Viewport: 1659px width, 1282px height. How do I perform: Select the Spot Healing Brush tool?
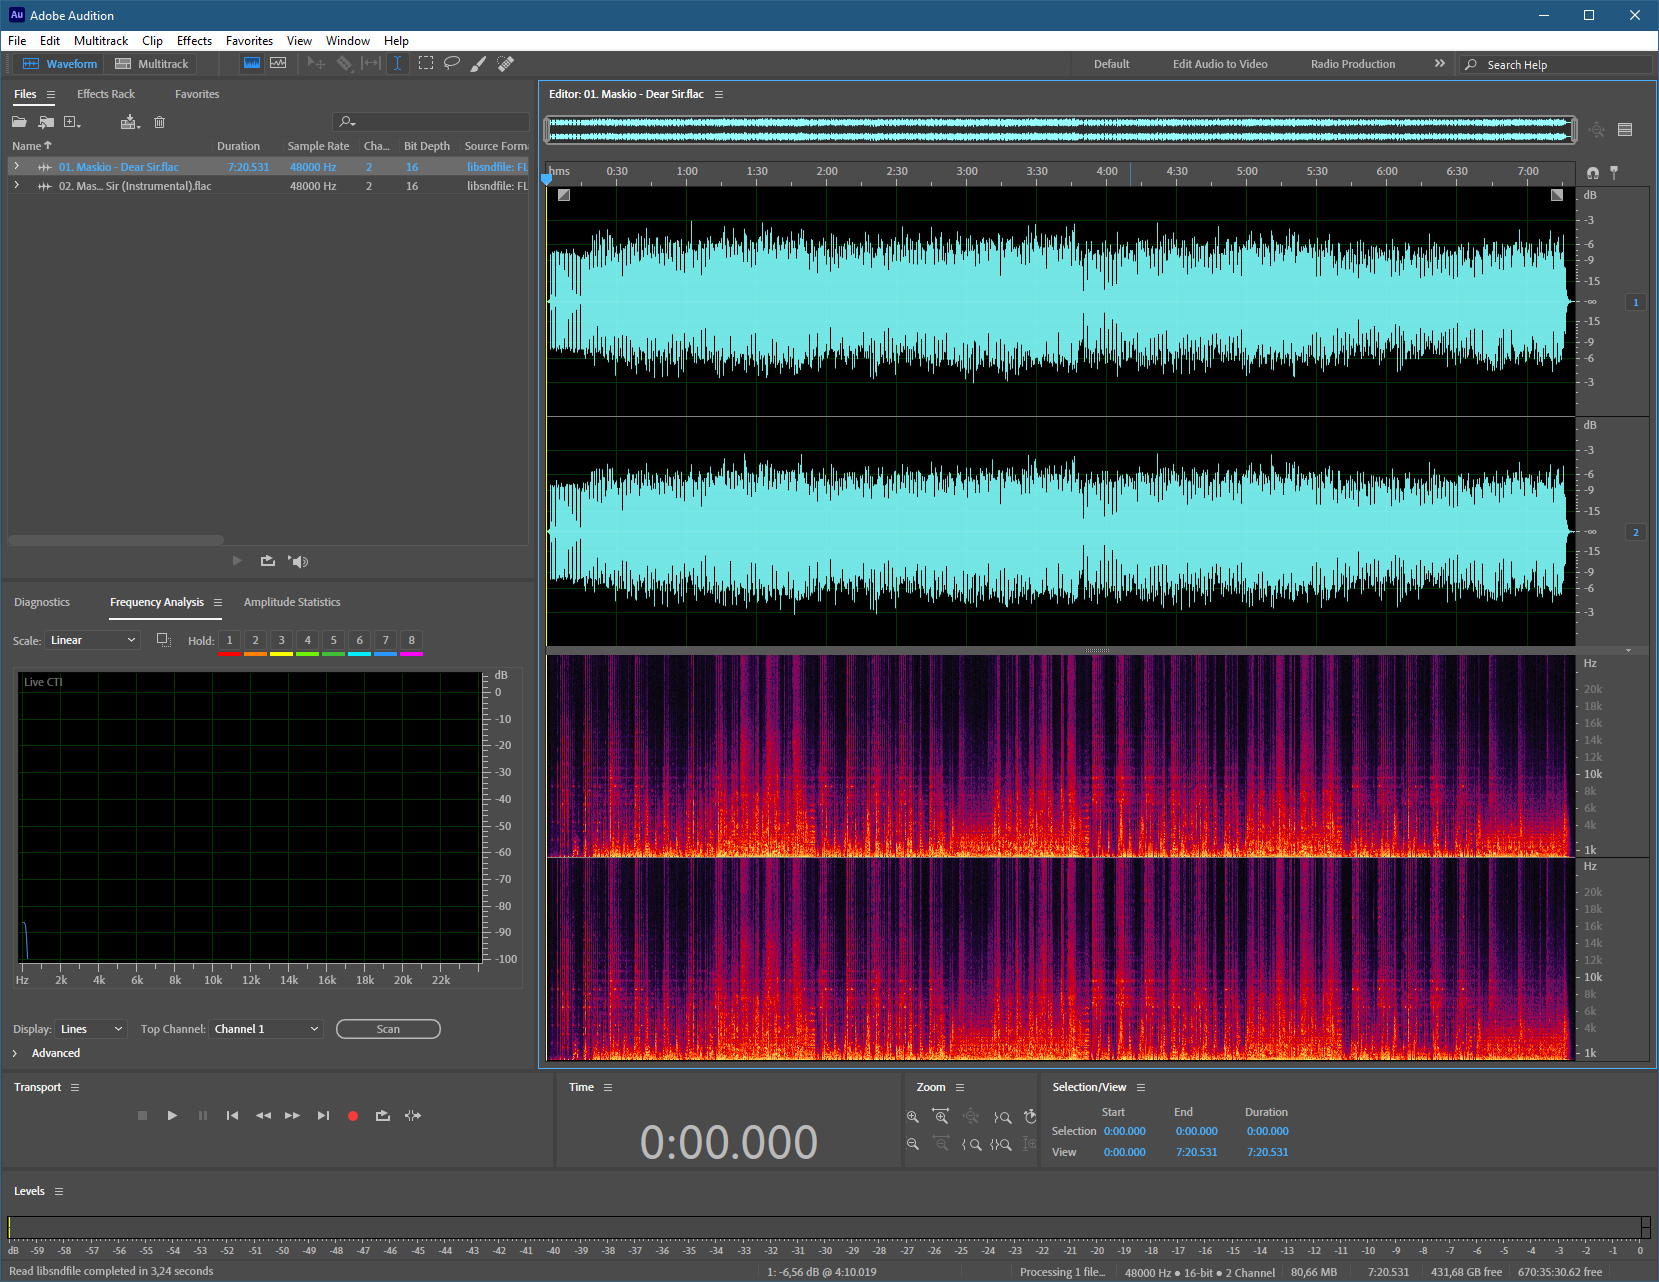pyautogui.click(x=506, y=63)
